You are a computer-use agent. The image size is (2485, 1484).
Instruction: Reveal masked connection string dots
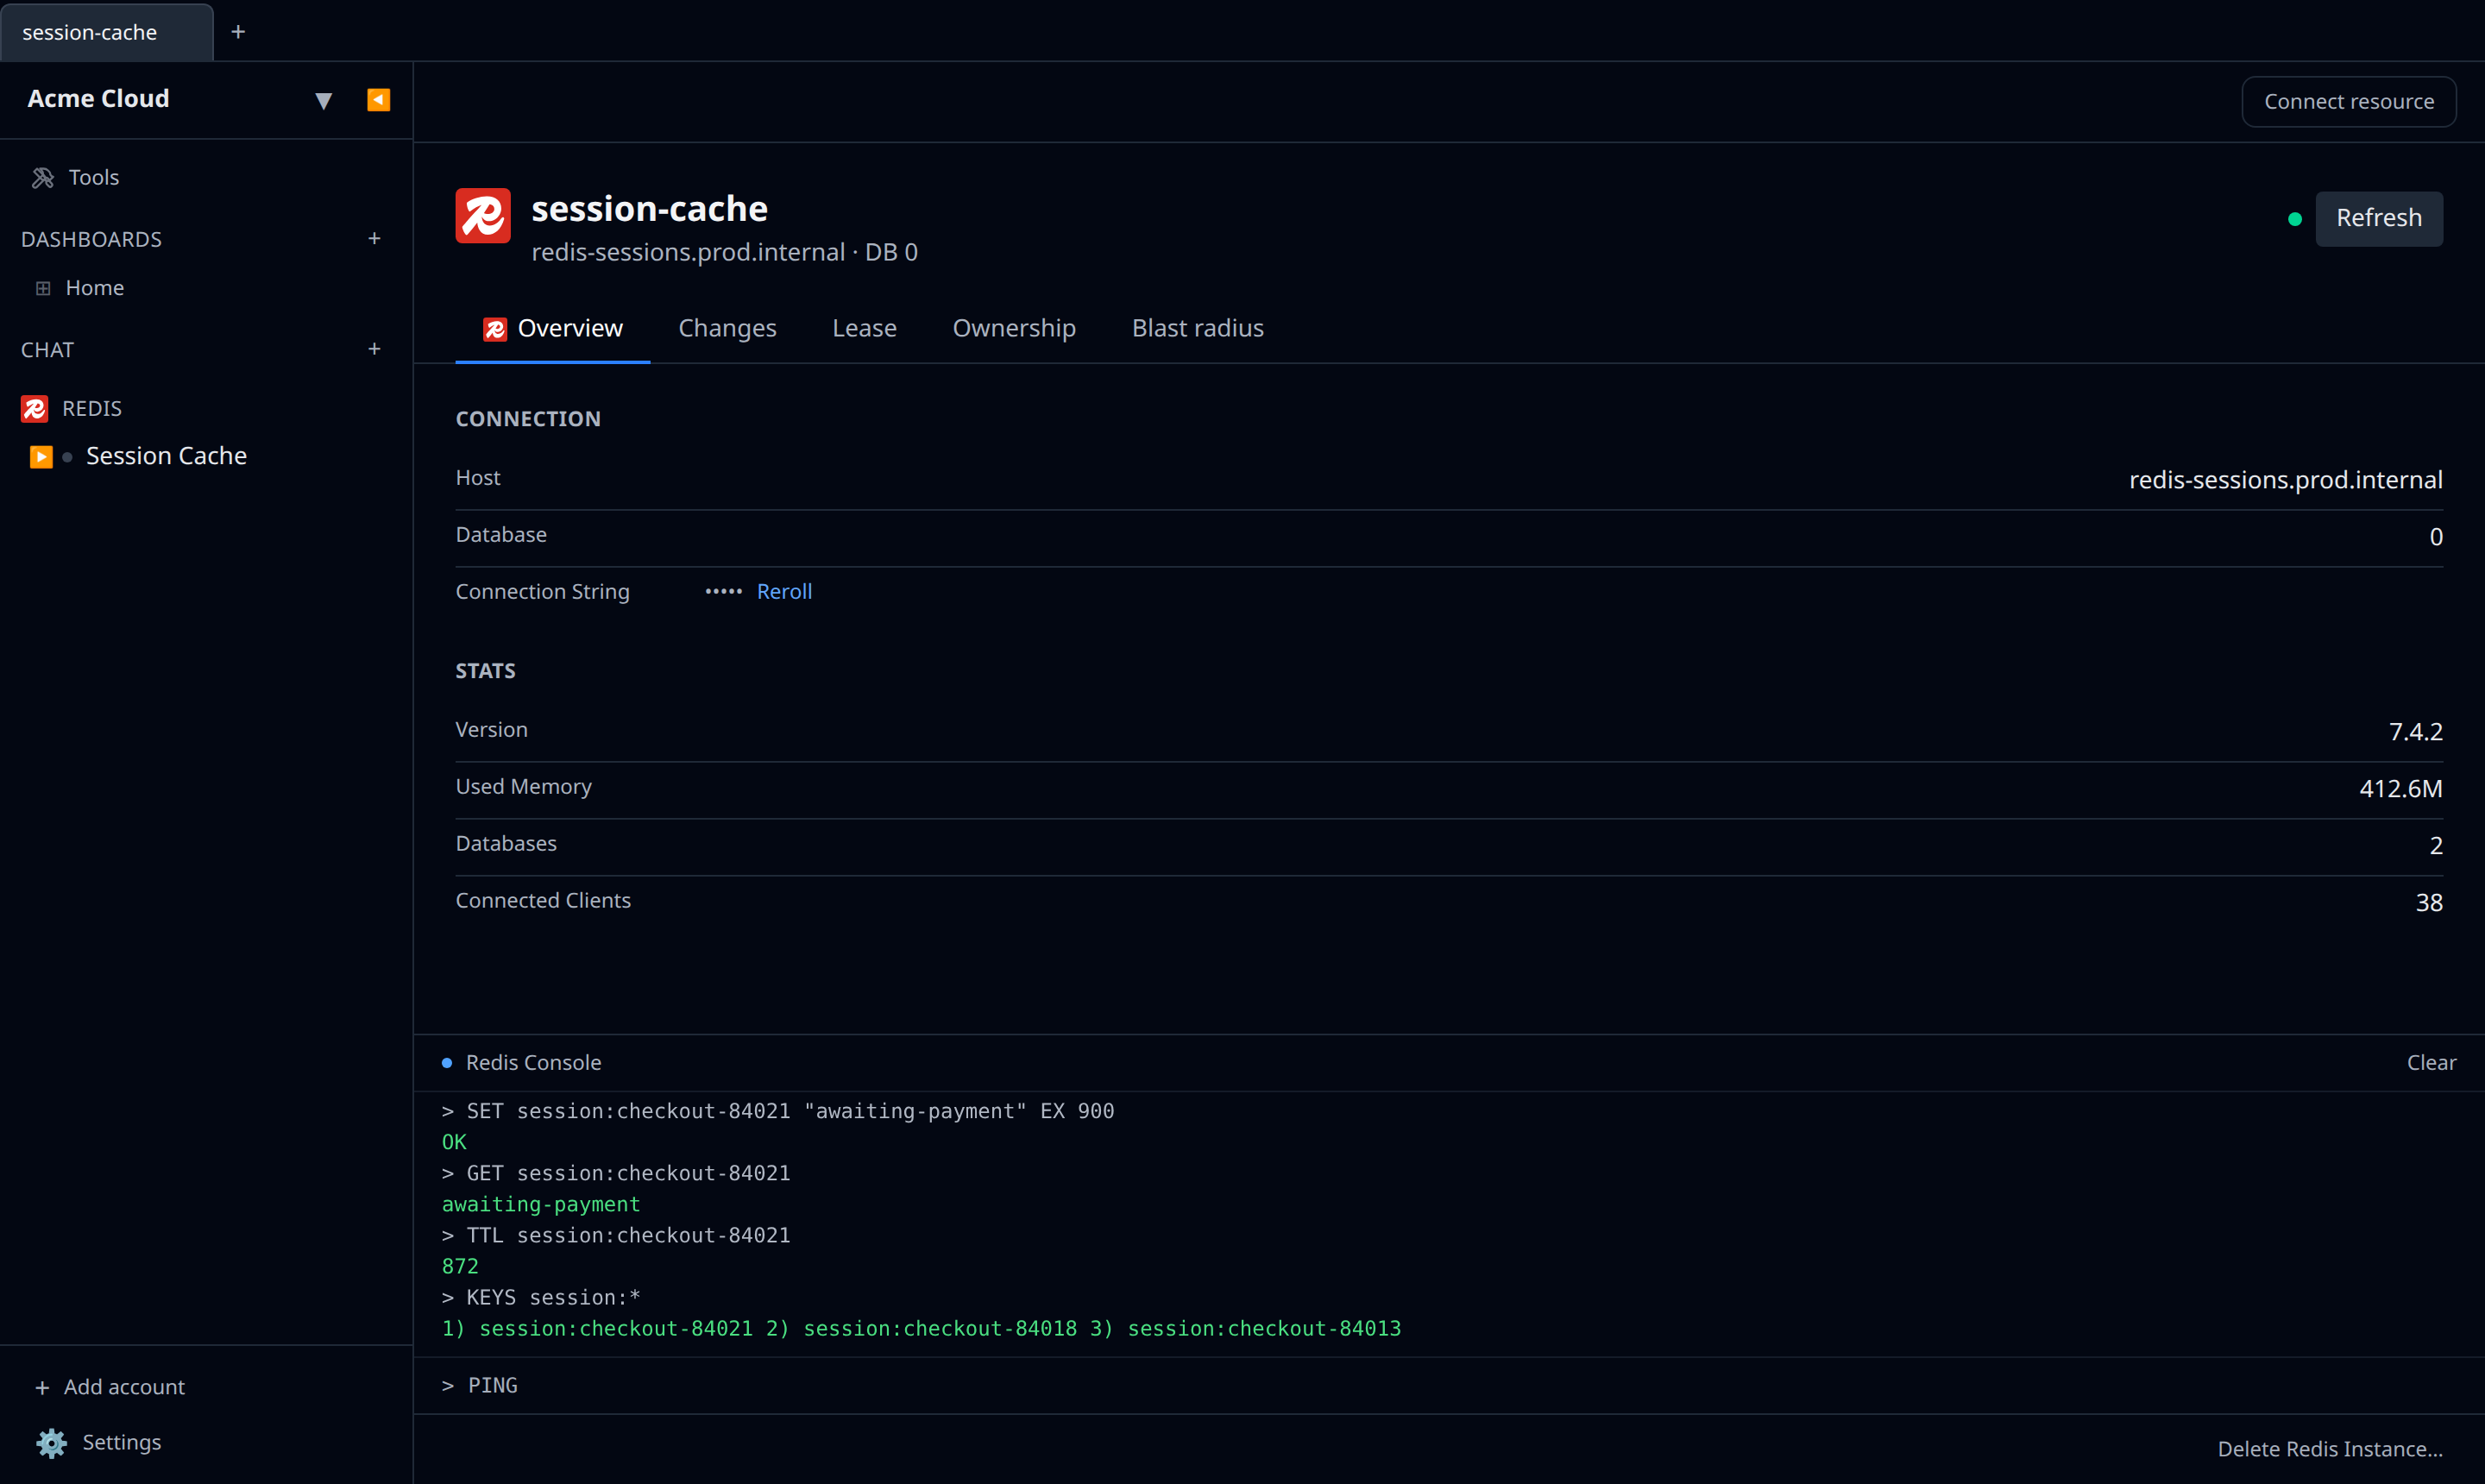(x=723, y=591)
